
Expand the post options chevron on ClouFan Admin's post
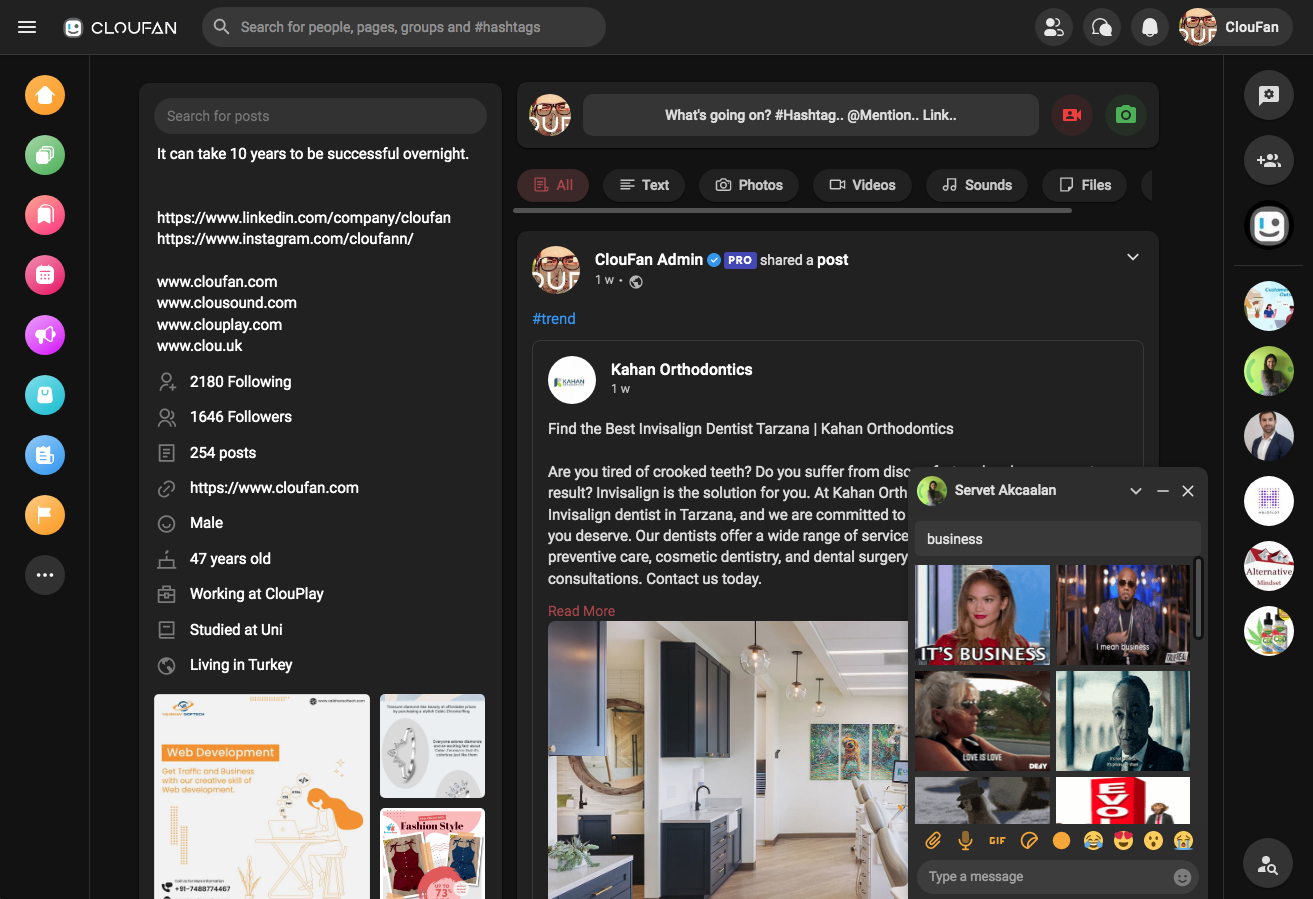tap(1133, 258)
